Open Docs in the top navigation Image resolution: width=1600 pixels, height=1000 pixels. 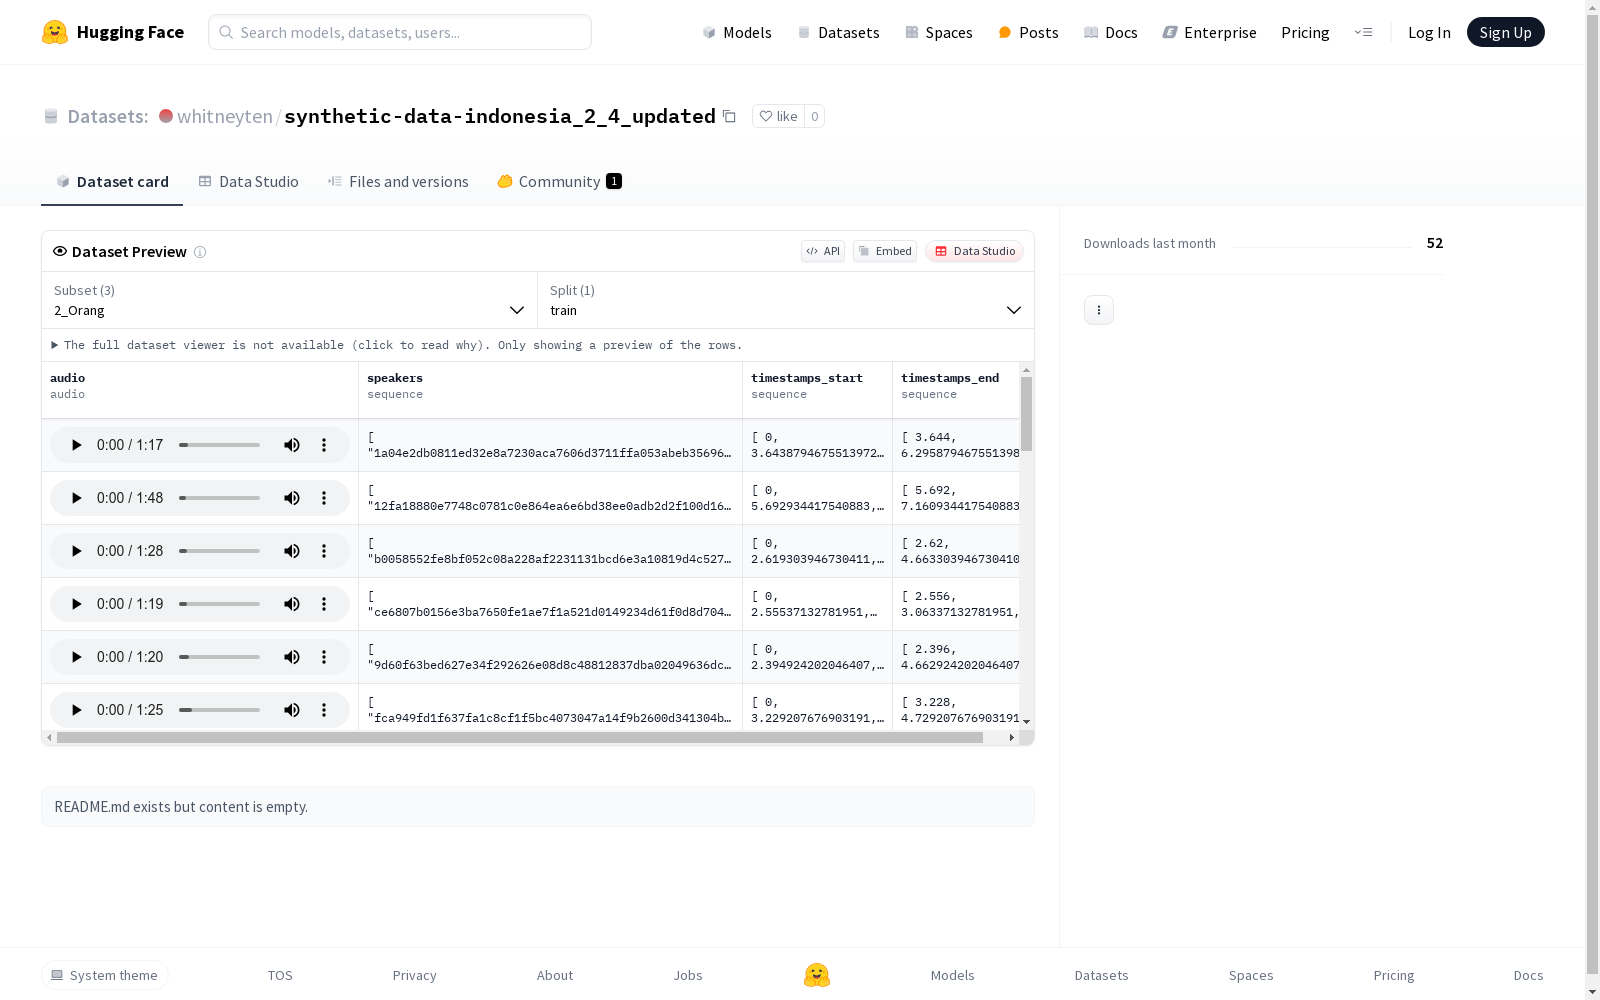point(1111,32)
